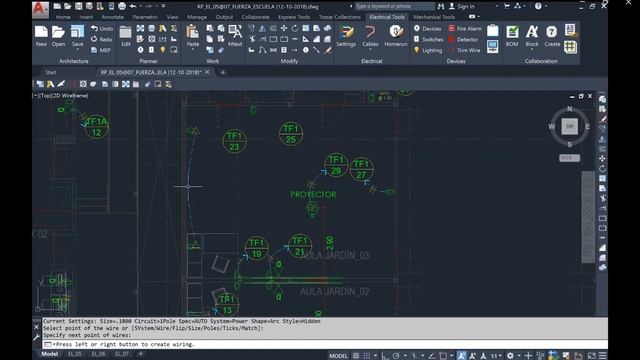Viewport: 640px width, 360px height.
Task: Click the Open folder button in Architecture panel
Action: [x=58, y=36]
